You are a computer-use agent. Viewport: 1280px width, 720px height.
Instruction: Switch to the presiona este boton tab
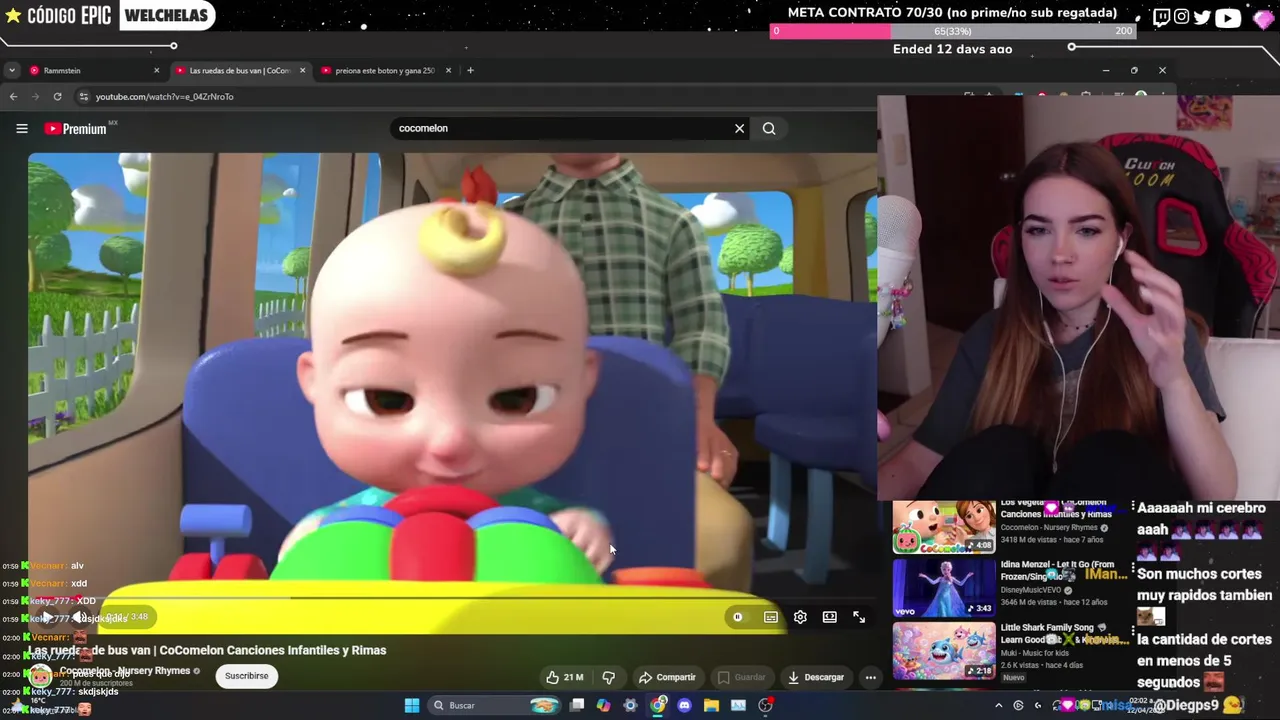point(385,70)
